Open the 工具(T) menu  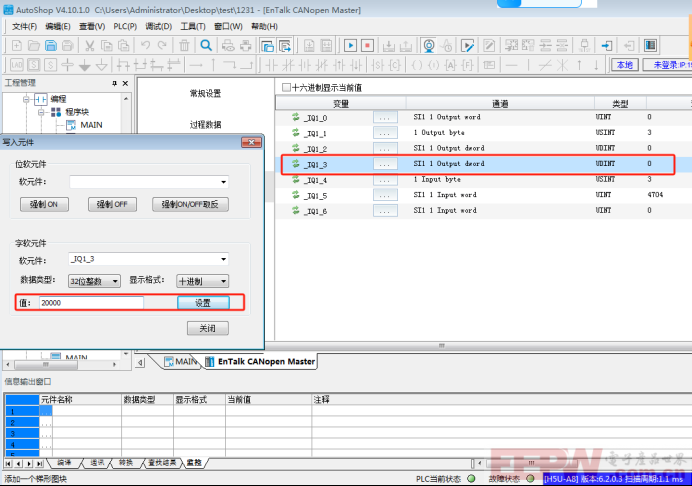193,26
